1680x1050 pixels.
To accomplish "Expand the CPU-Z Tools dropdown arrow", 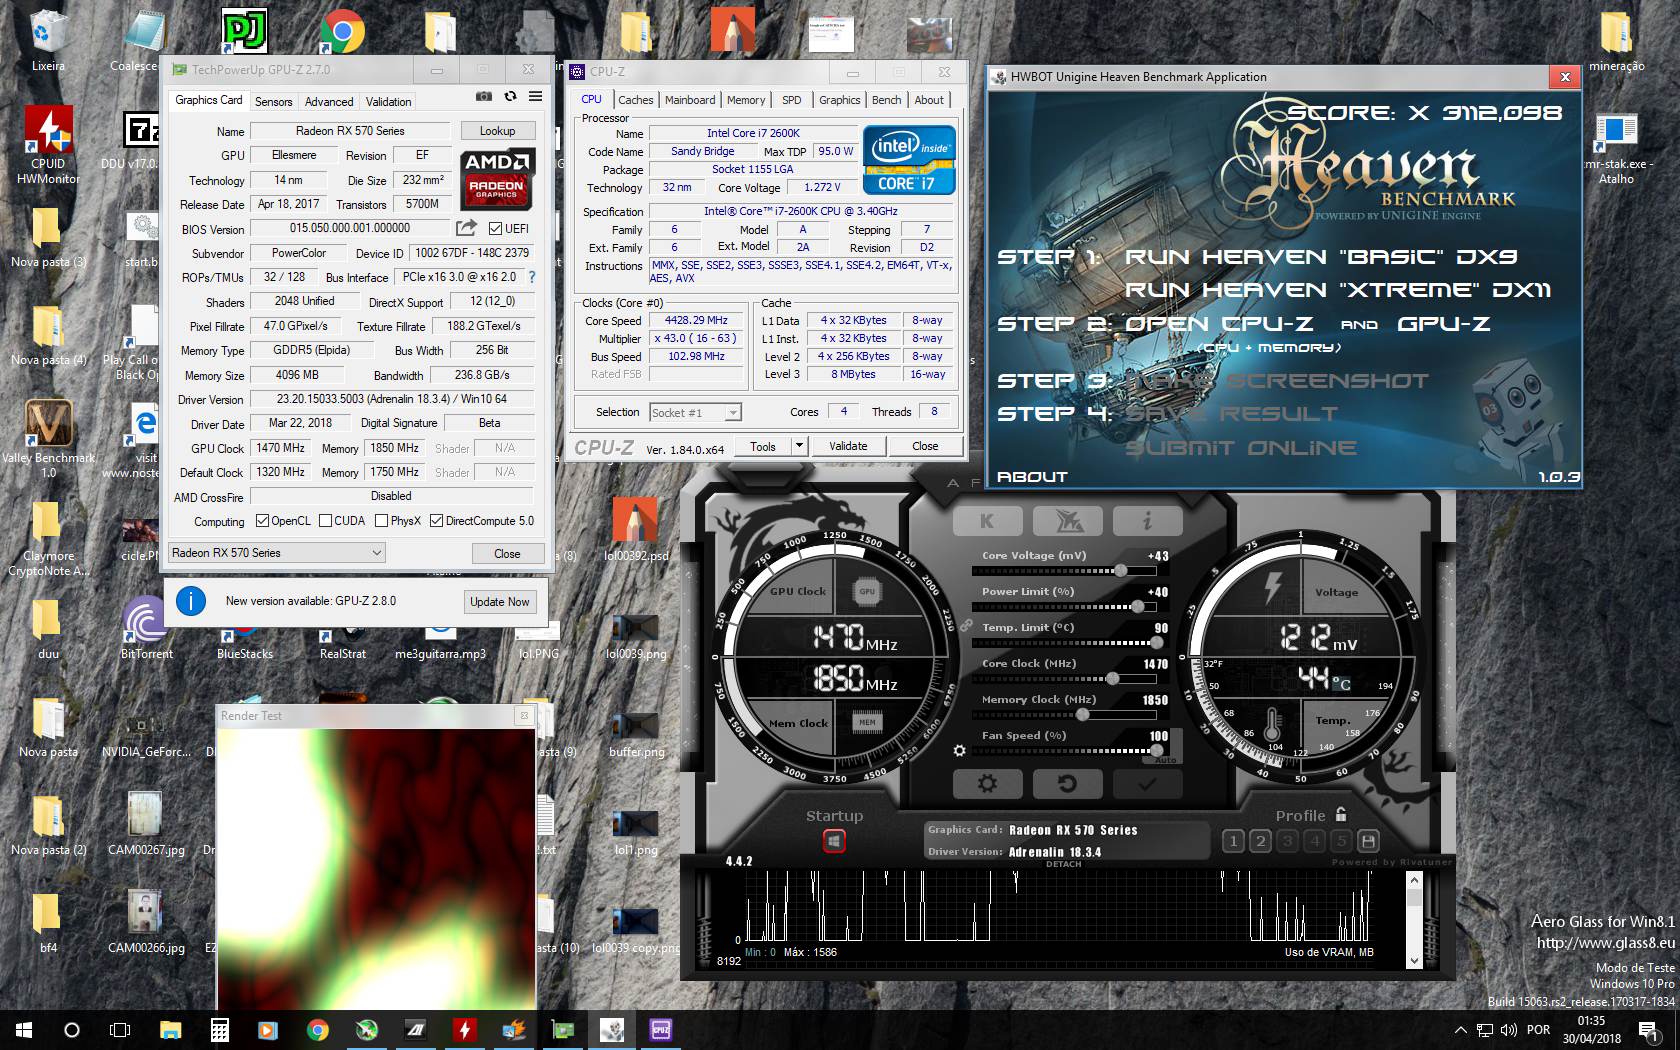I will 799,446.
